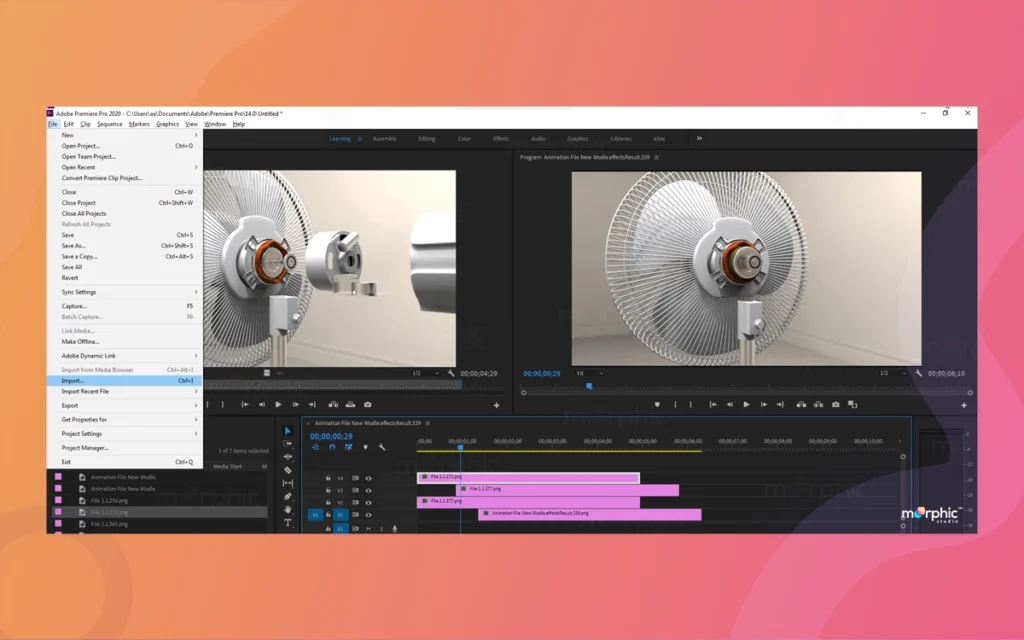The height and width of the screenshot is (640, 1024).
Task: Select the Pen tool
Action: [288, 496]
